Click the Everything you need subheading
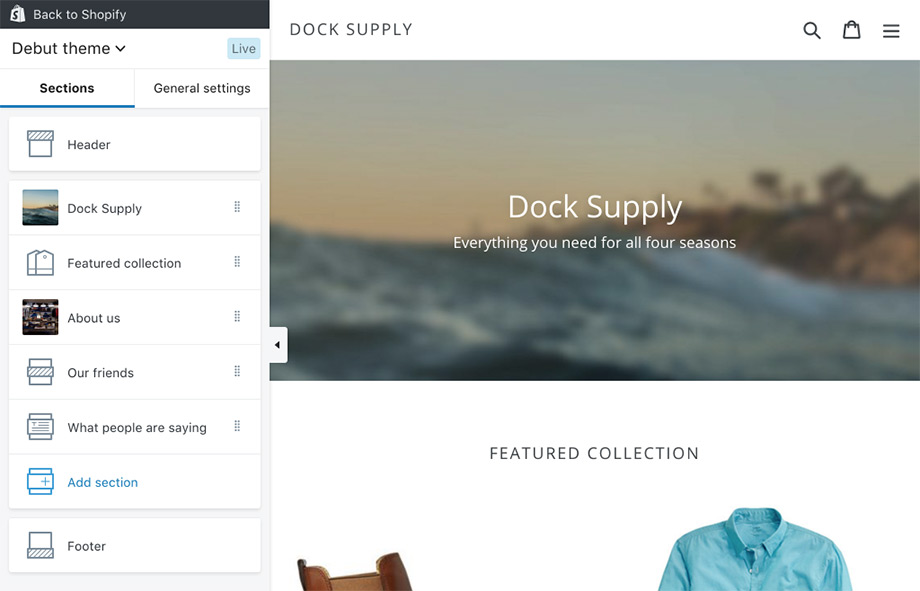This screenshot has width=920, height=591. coord(594,243)
